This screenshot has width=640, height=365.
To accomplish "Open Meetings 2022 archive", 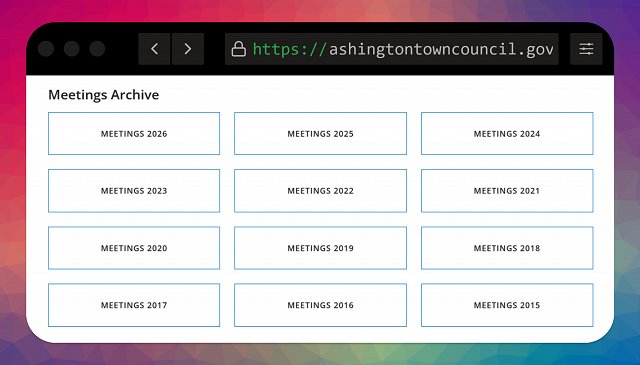I will click(x=320, y=191).
